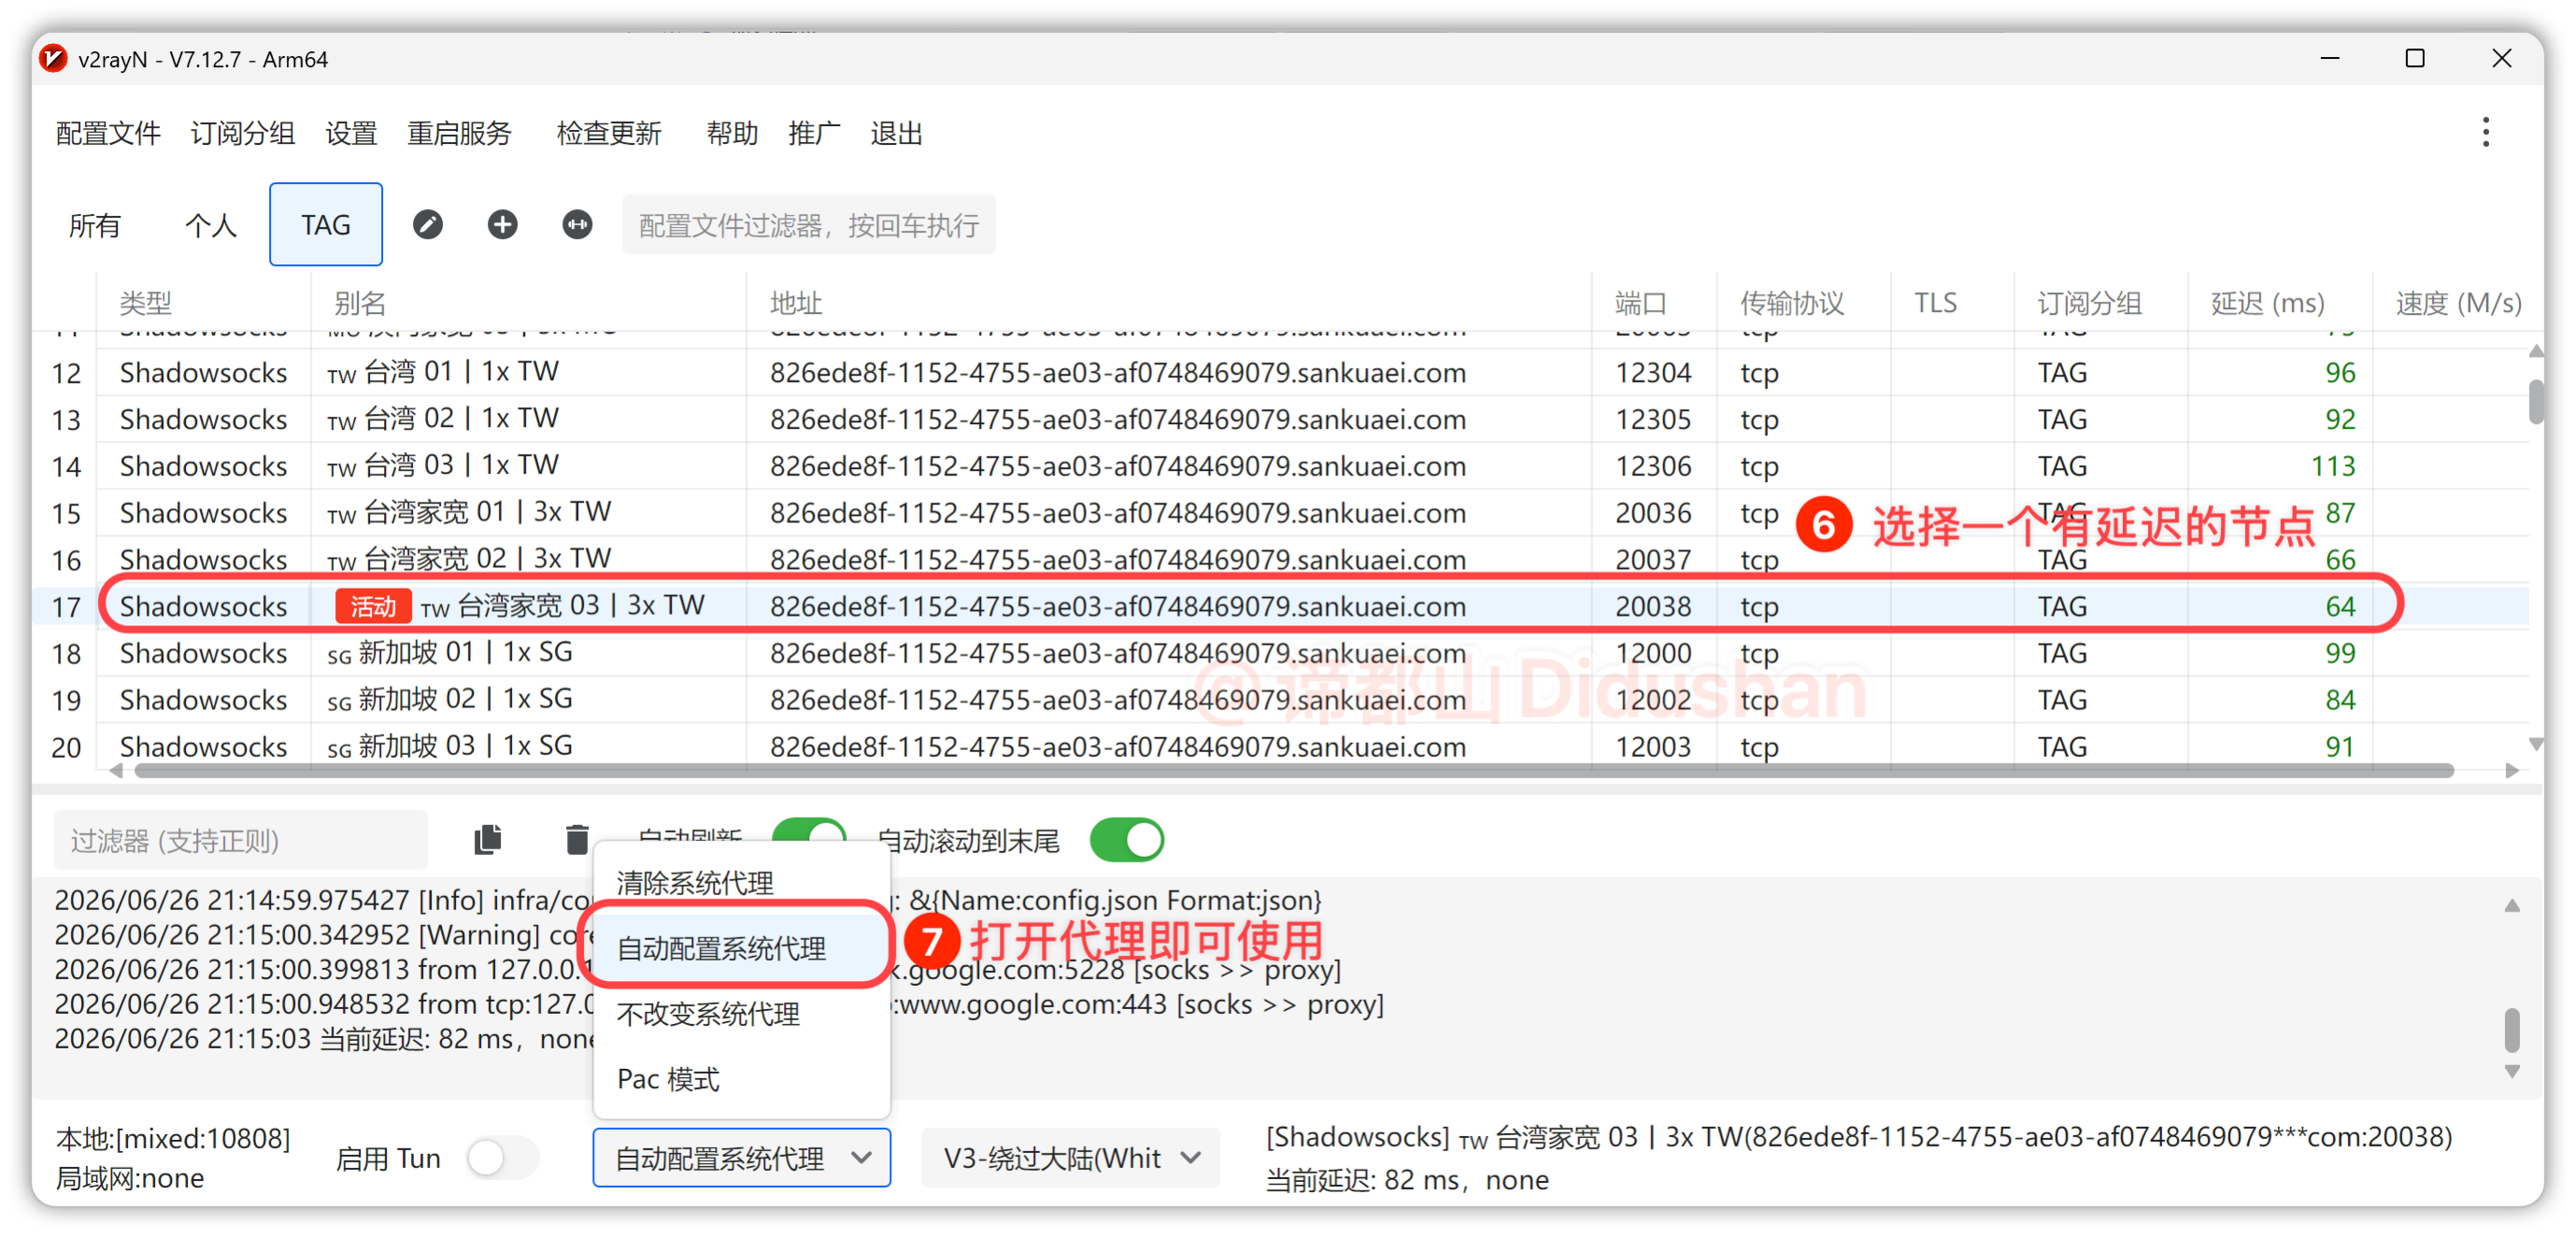The image size is (2576, 1238).
Task: Click latency value 113
Action: click(2332, 466)
